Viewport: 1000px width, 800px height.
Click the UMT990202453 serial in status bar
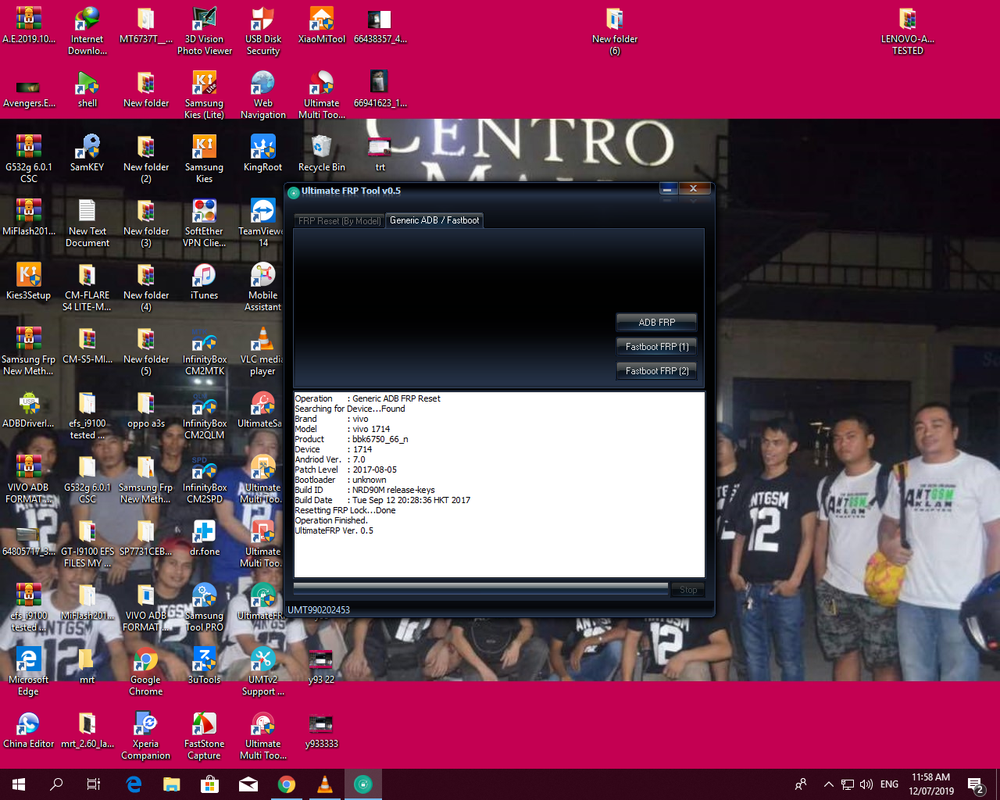point(318,610)
